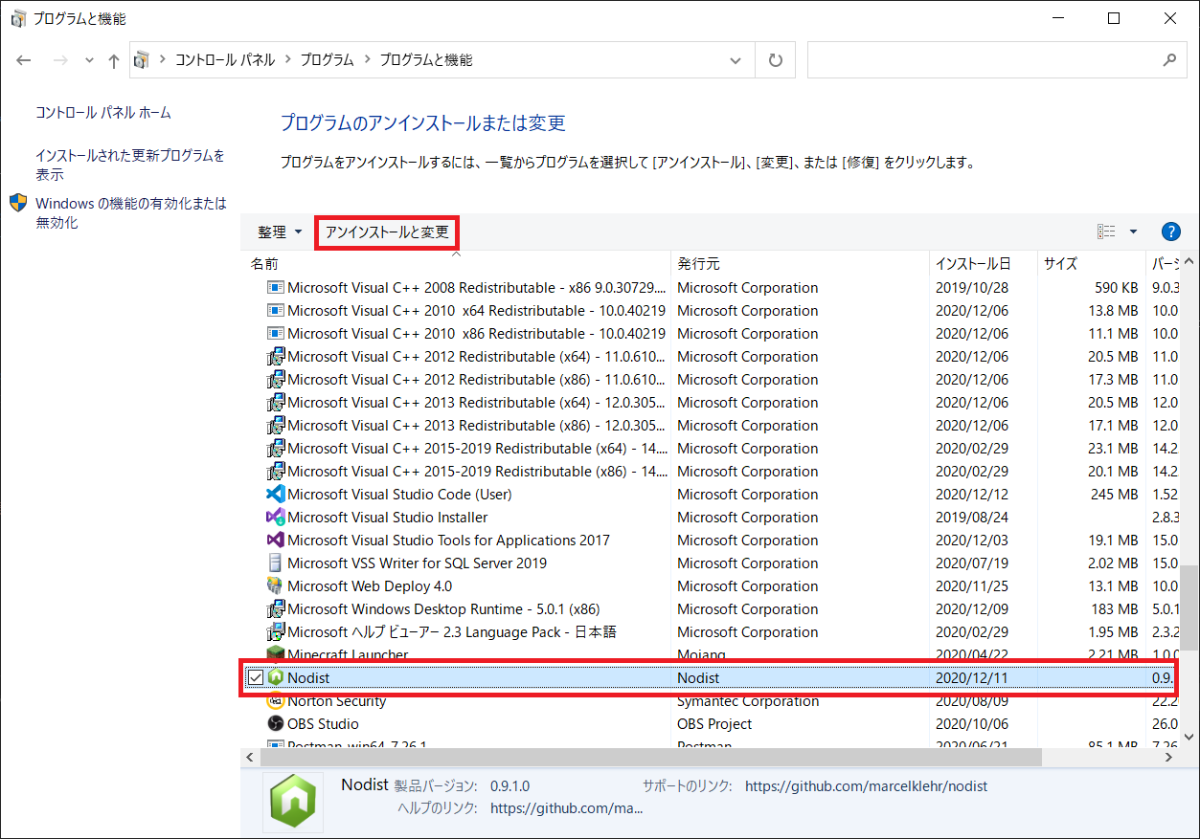1200x839 pixels.
Task: Uncheck the Nodist row checkbox
Action: coord(256,678)
